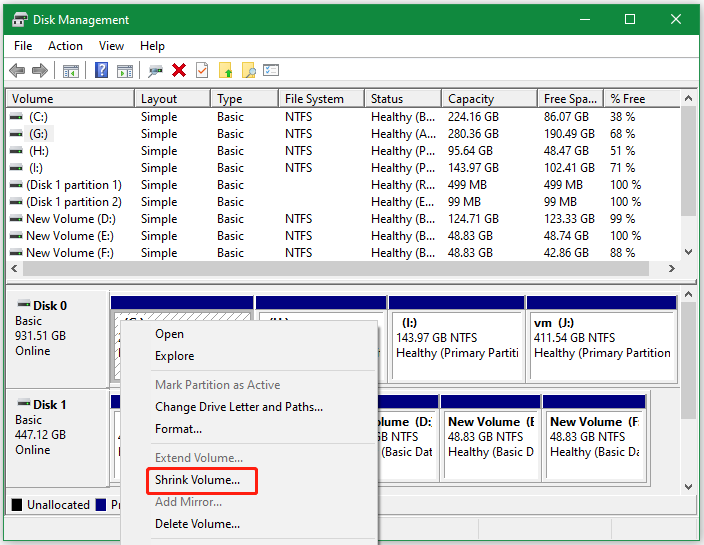Click the magnifier search toolbar icon

249,70
